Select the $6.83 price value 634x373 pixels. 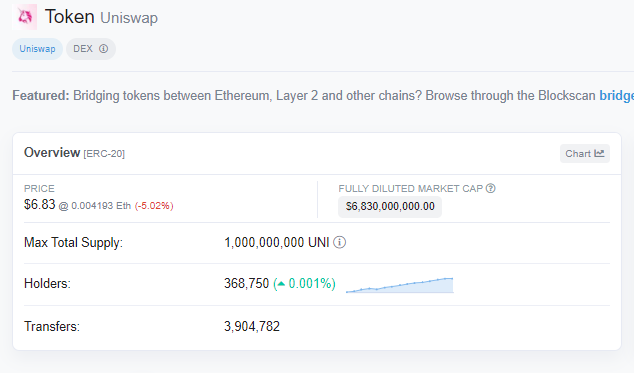tap(39, 205)
